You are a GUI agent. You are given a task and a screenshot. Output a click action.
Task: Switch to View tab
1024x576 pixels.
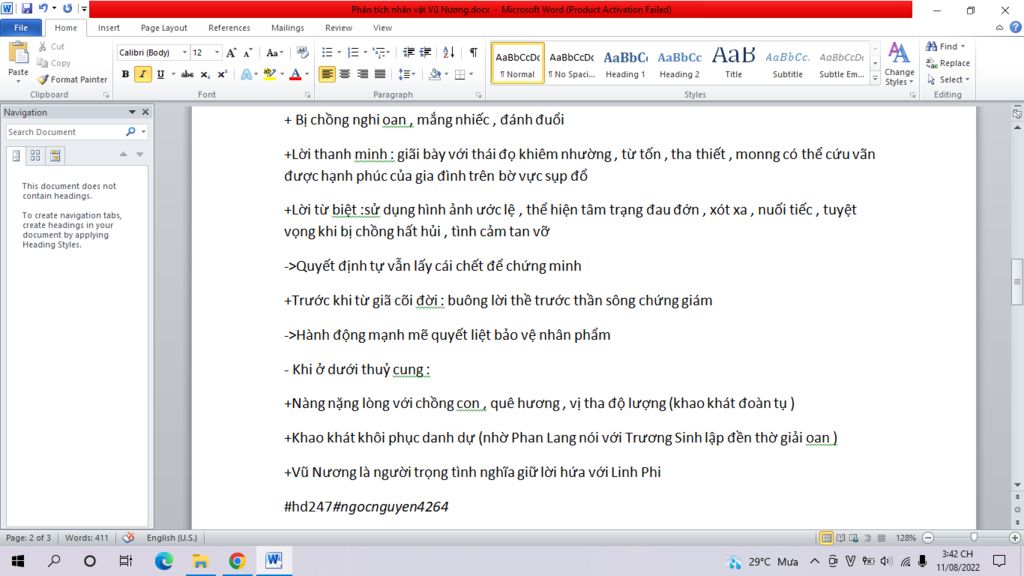[x=383, y=27]
